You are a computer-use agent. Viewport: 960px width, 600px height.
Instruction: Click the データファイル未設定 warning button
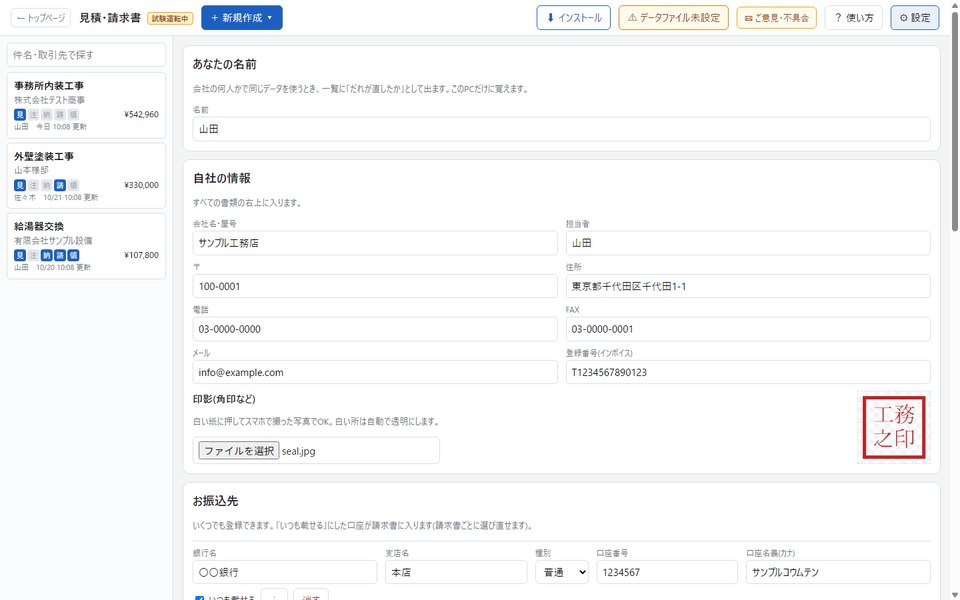coord(673,18)
